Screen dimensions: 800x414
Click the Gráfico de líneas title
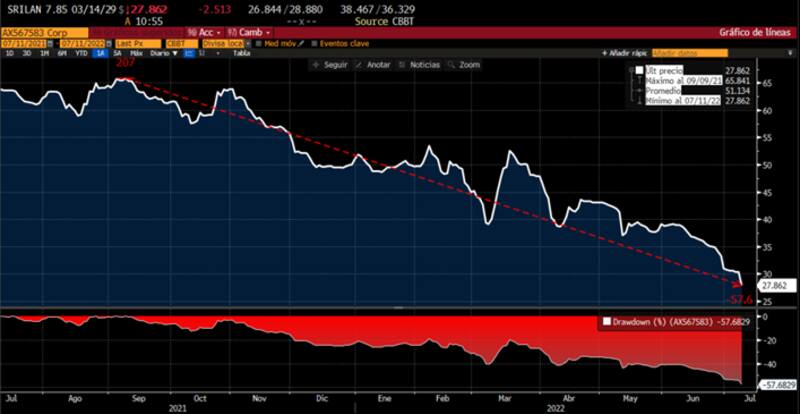point(755,32)
